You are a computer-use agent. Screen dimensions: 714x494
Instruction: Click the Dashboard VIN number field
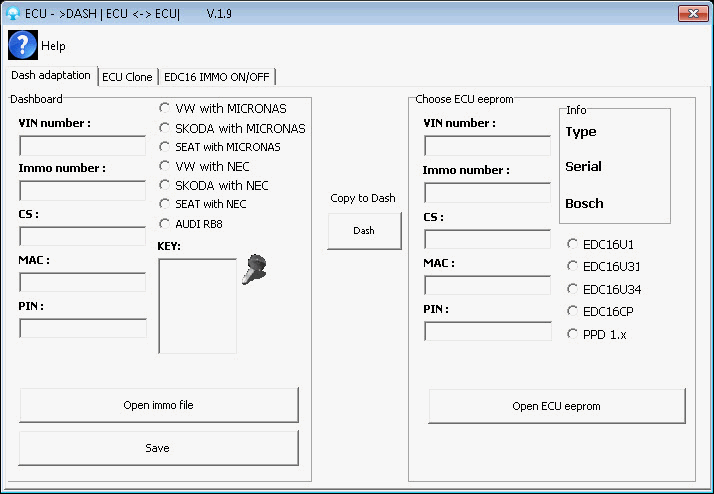coord(82,146)
